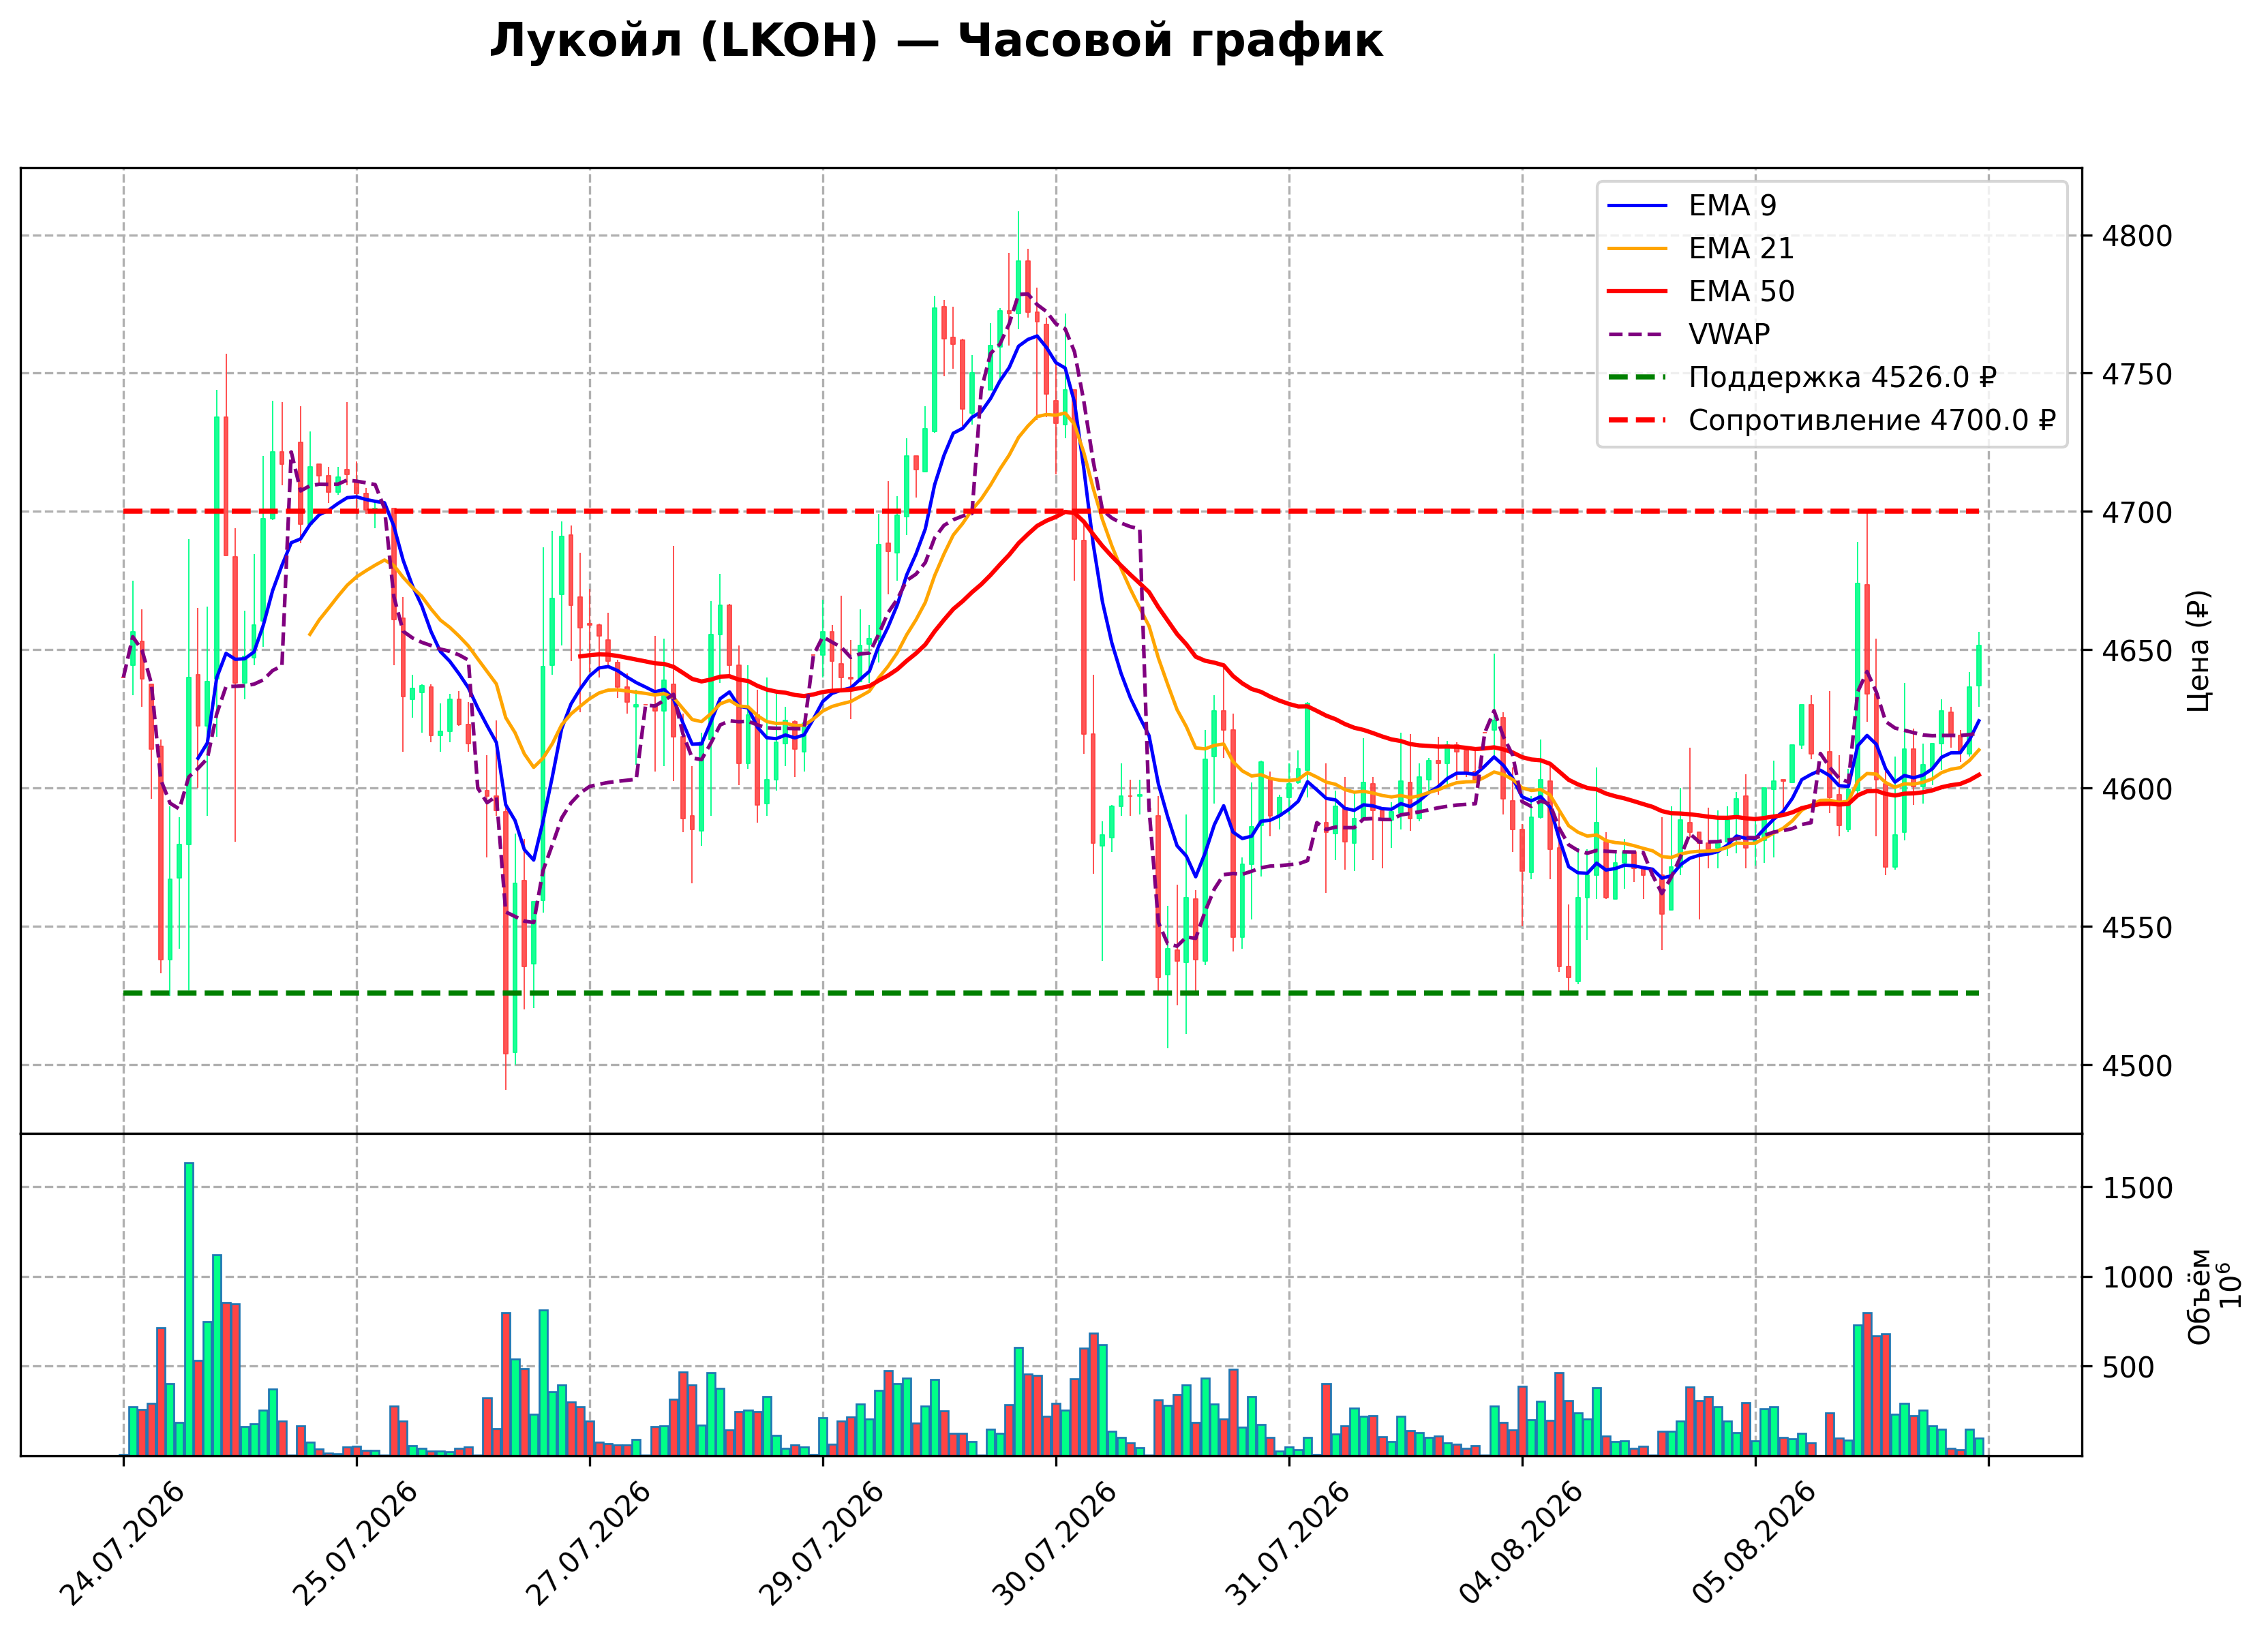Click the blue line swatch next to EMA 9
Image resolution: width=2268 pixels, height=1631 pixels.
click(1637, 205)
